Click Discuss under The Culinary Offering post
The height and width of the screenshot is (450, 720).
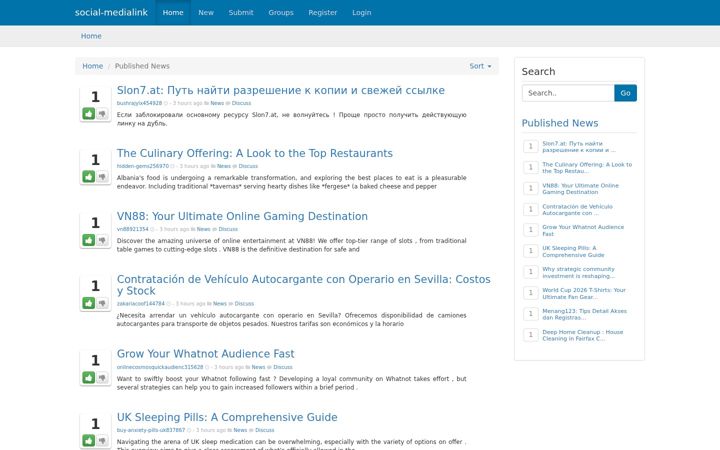248,166
